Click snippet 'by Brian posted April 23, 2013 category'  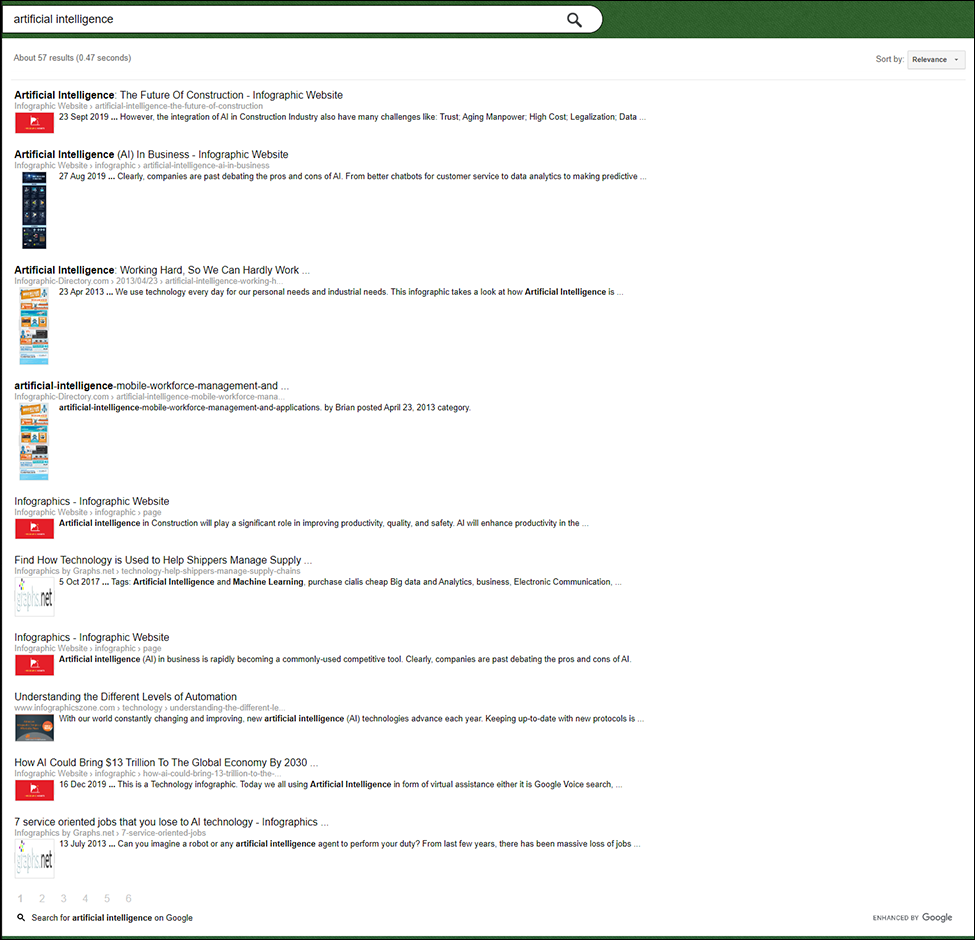(x=397, y=408)
